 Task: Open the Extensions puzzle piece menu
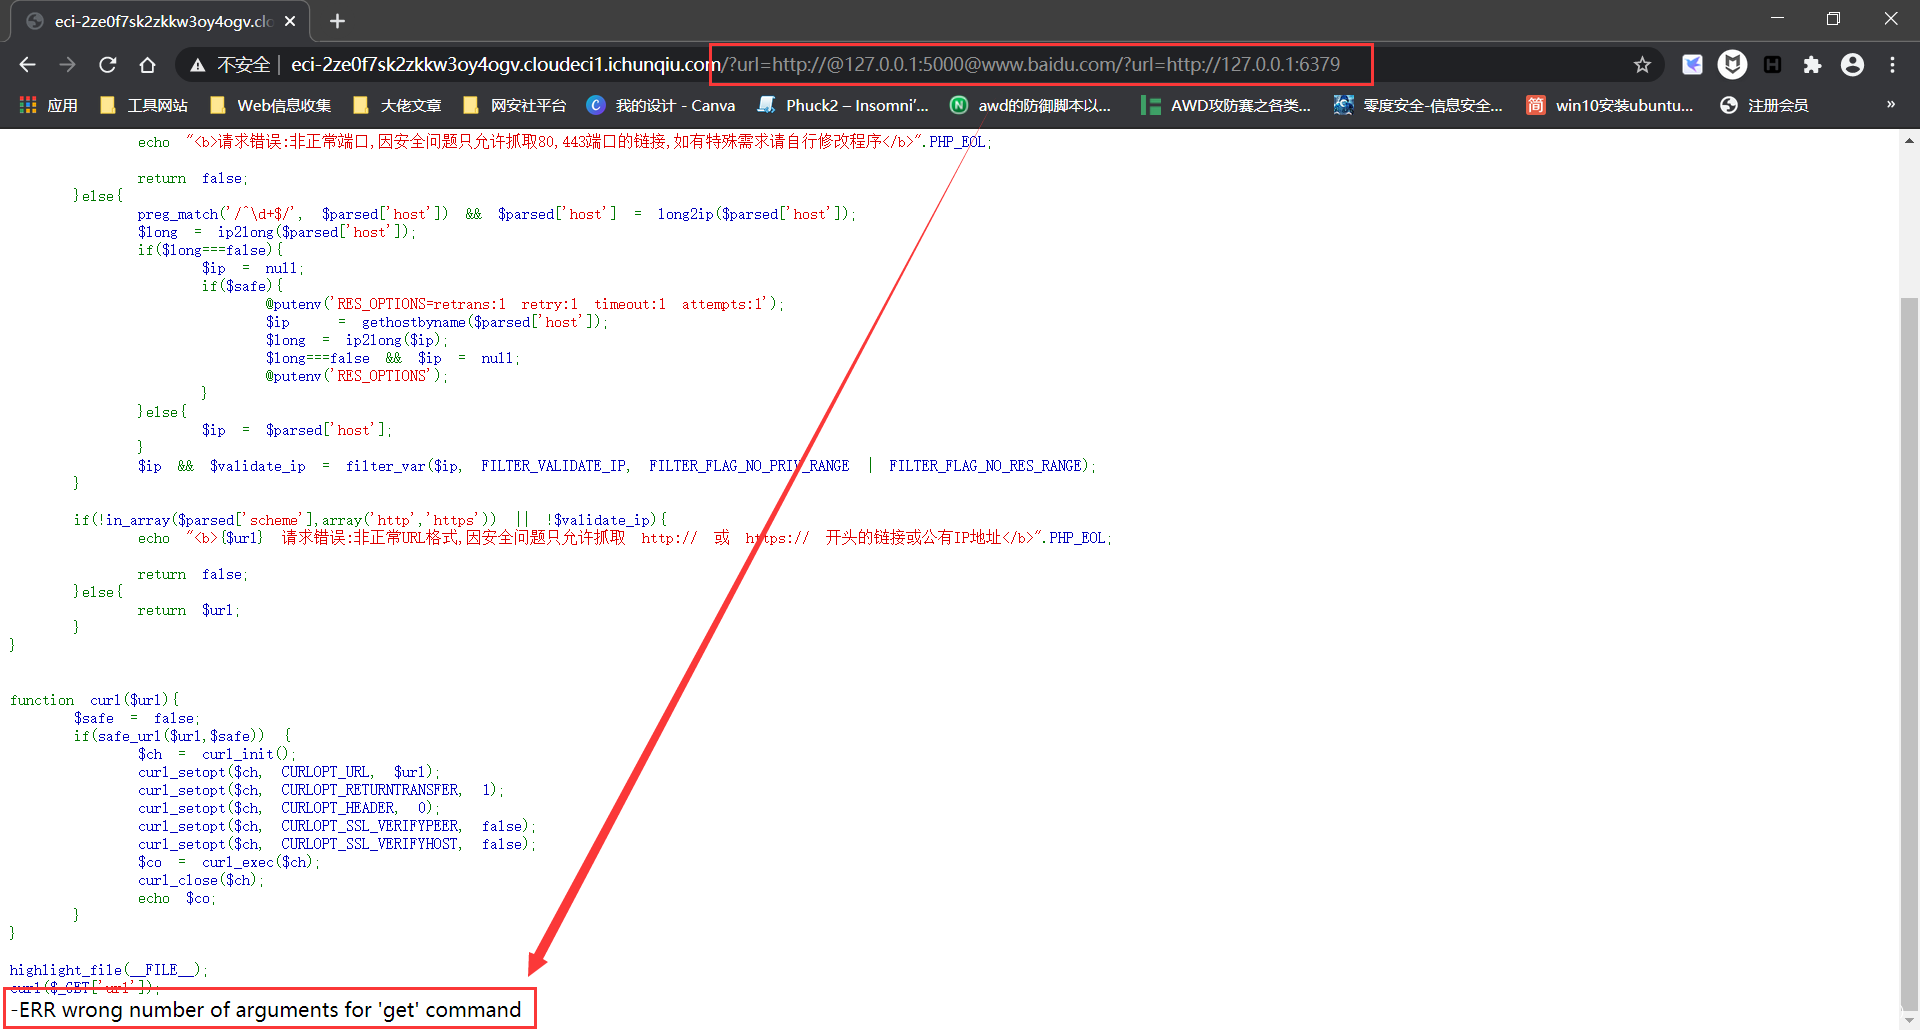tap(1812, 65)
